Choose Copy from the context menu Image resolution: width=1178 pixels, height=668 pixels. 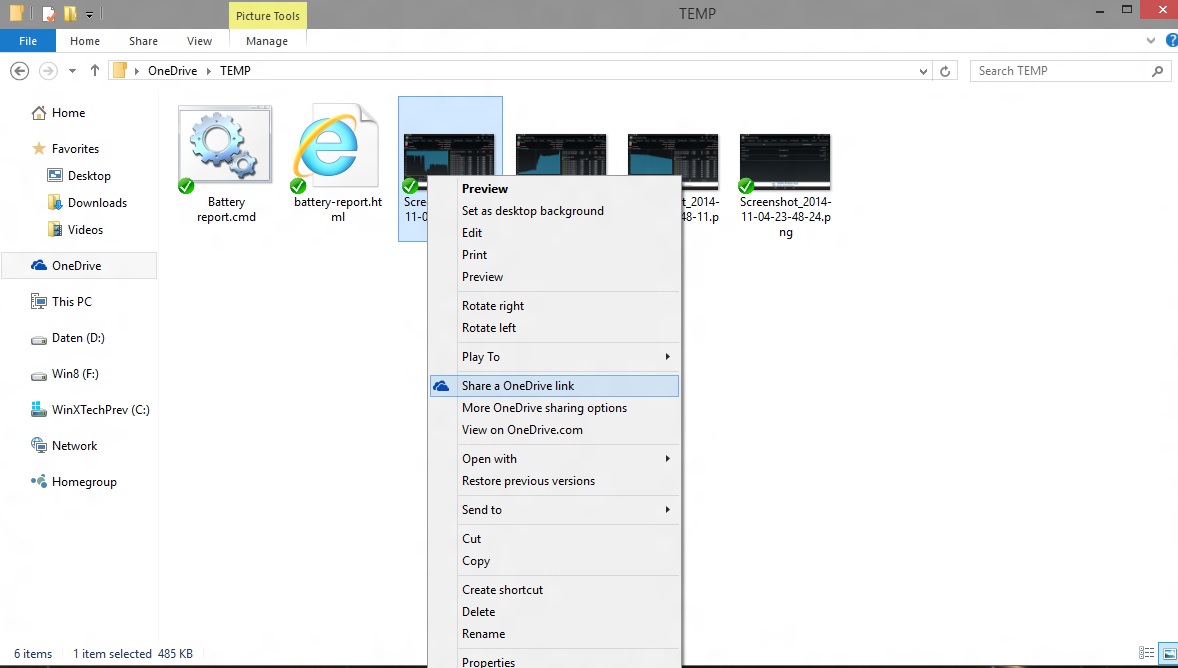[554, 561]
